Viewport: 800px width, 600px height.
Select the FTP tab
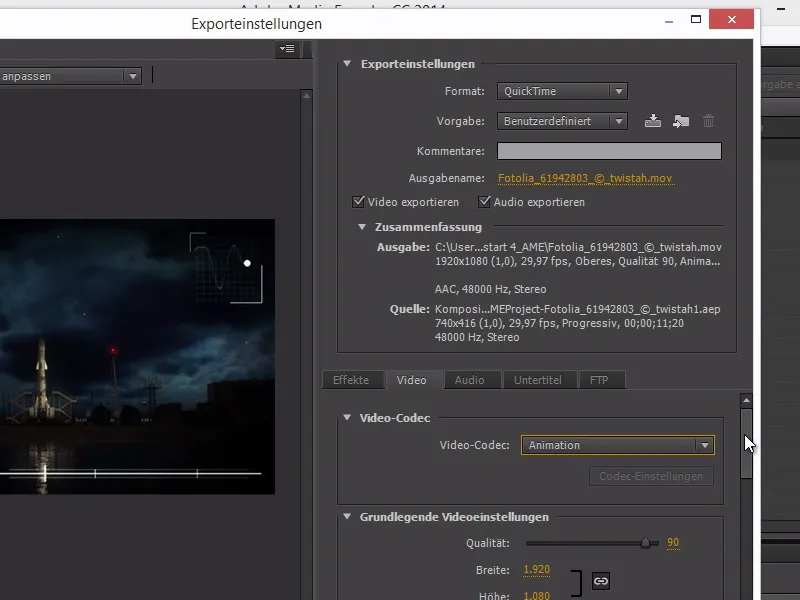pos(601,380)
